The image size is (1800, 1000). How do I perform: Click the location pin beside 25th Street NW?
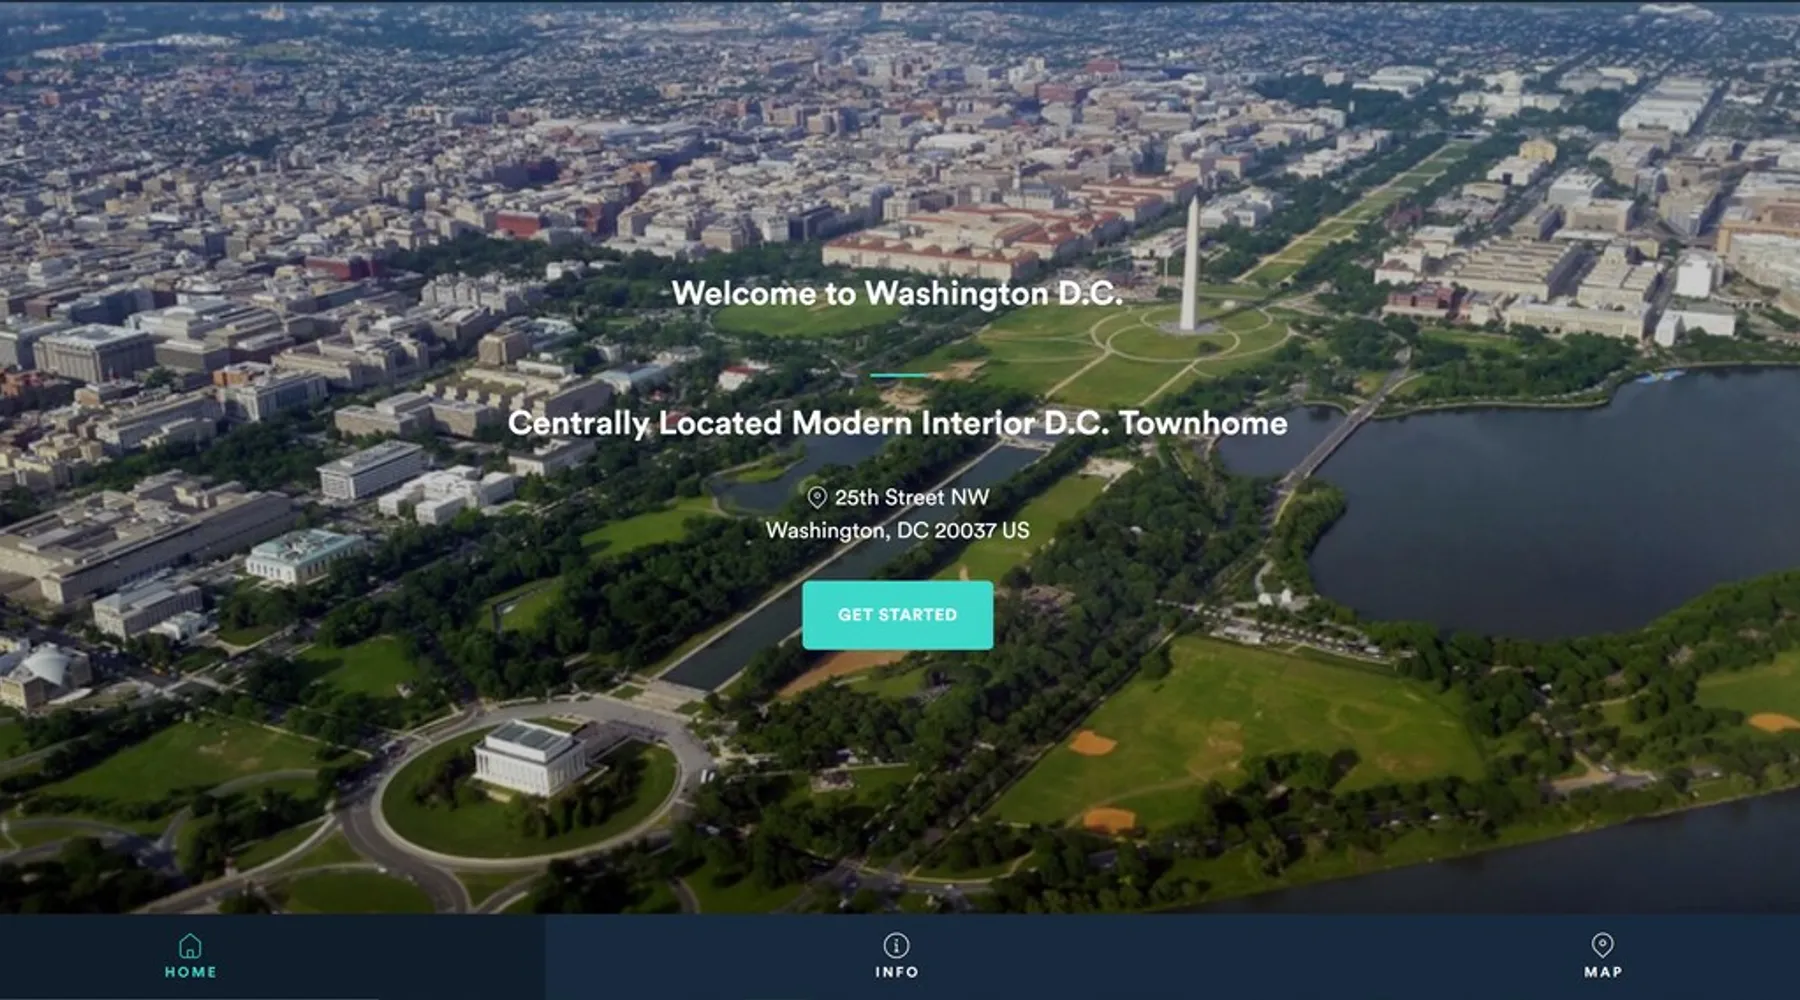[817, 497]
